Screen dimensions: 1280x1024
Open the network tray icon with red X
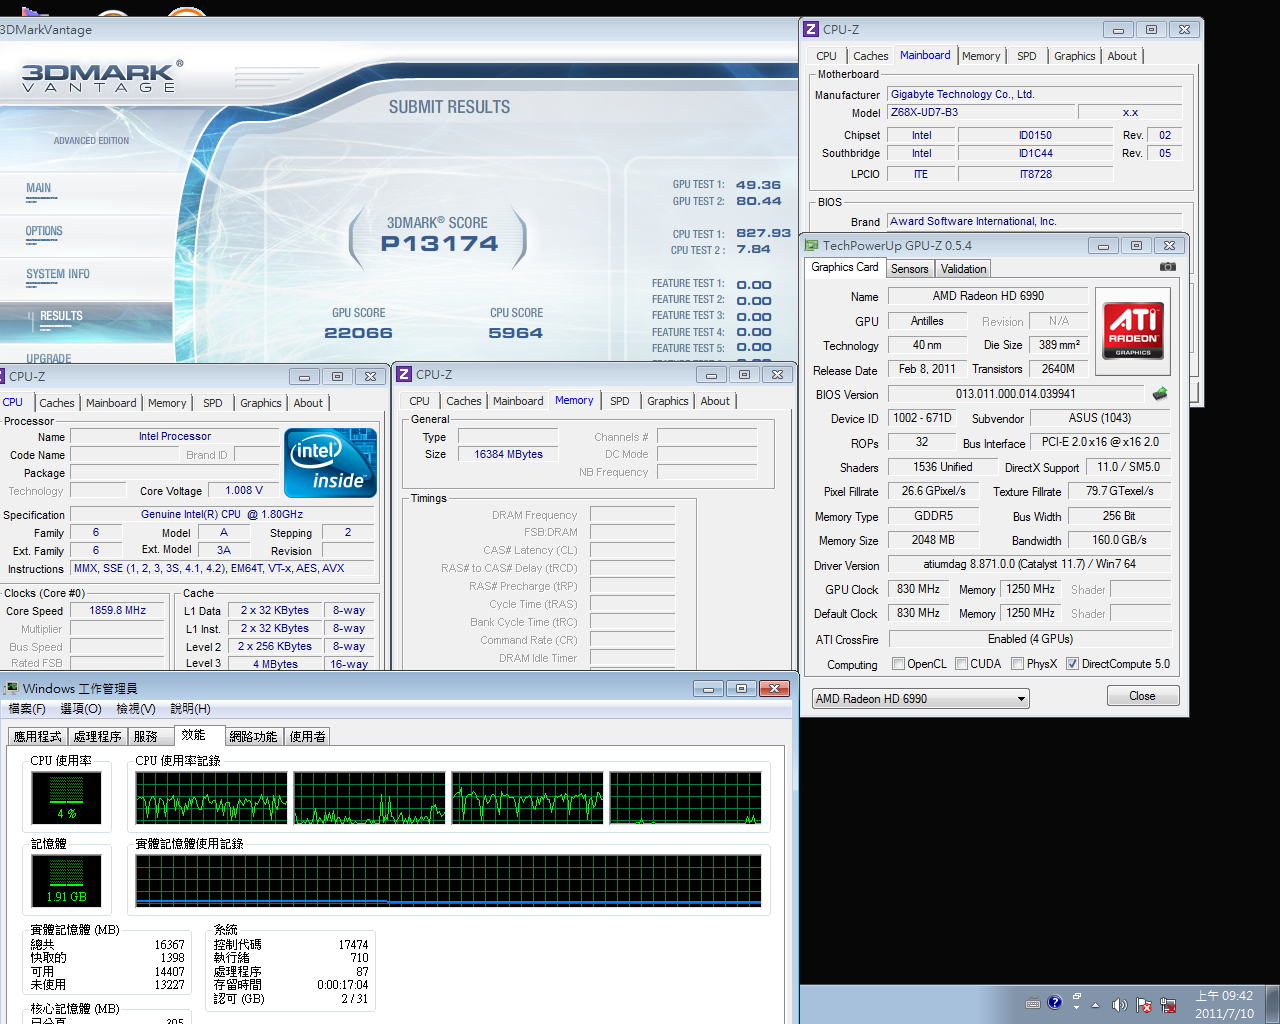point(1167,1005)
